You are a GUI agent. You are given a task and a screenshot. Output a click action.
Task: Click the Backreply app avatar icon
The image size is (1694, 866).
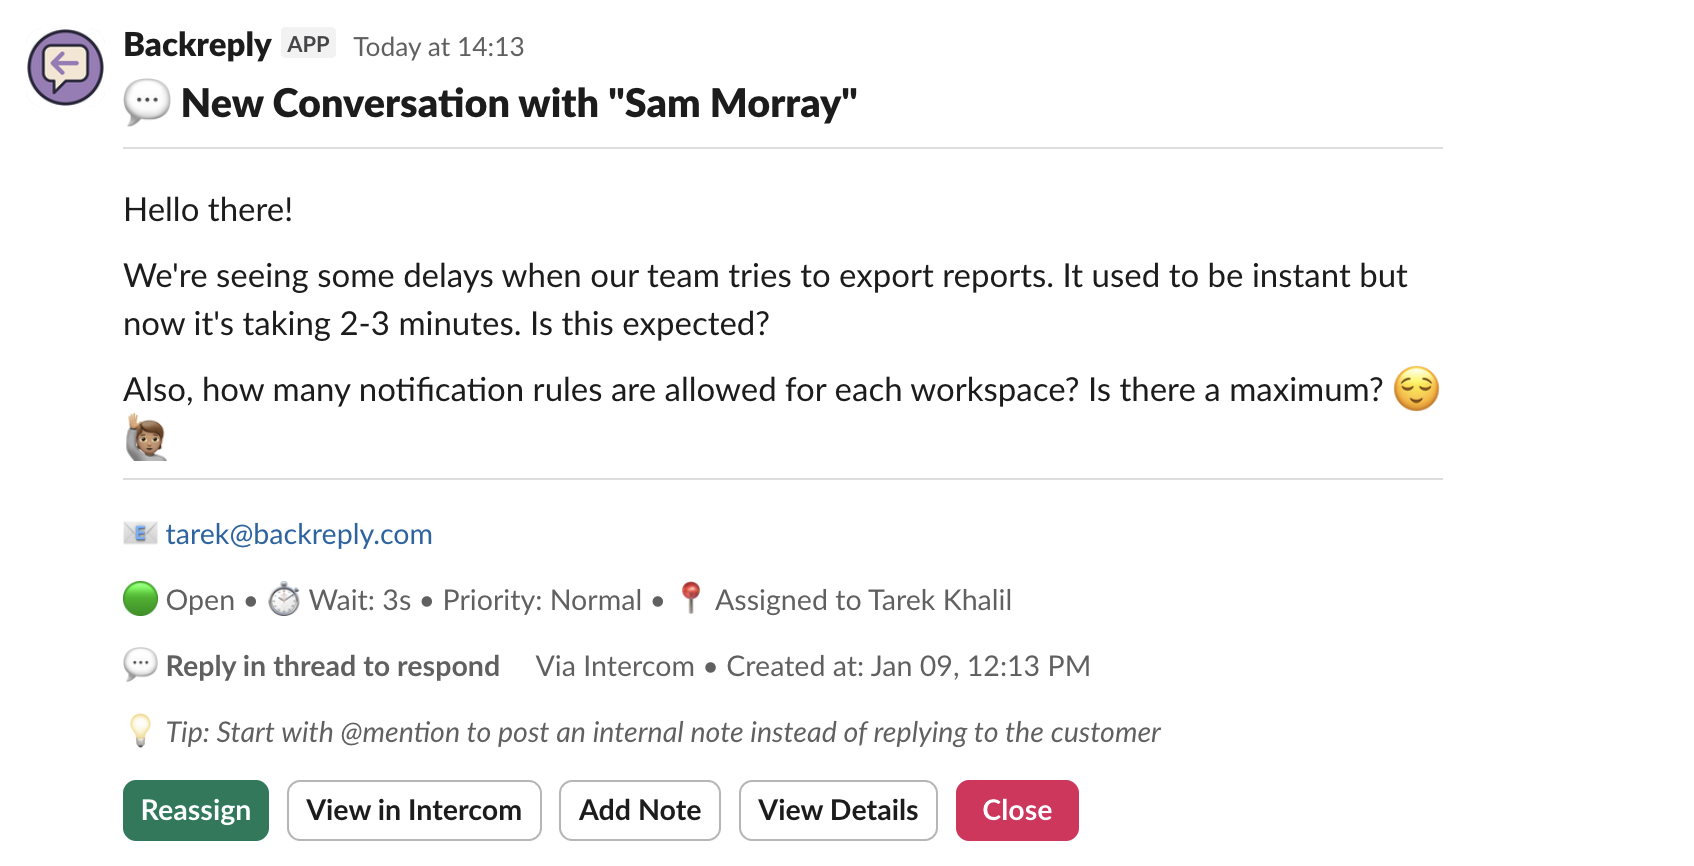[x=65, y=67]
